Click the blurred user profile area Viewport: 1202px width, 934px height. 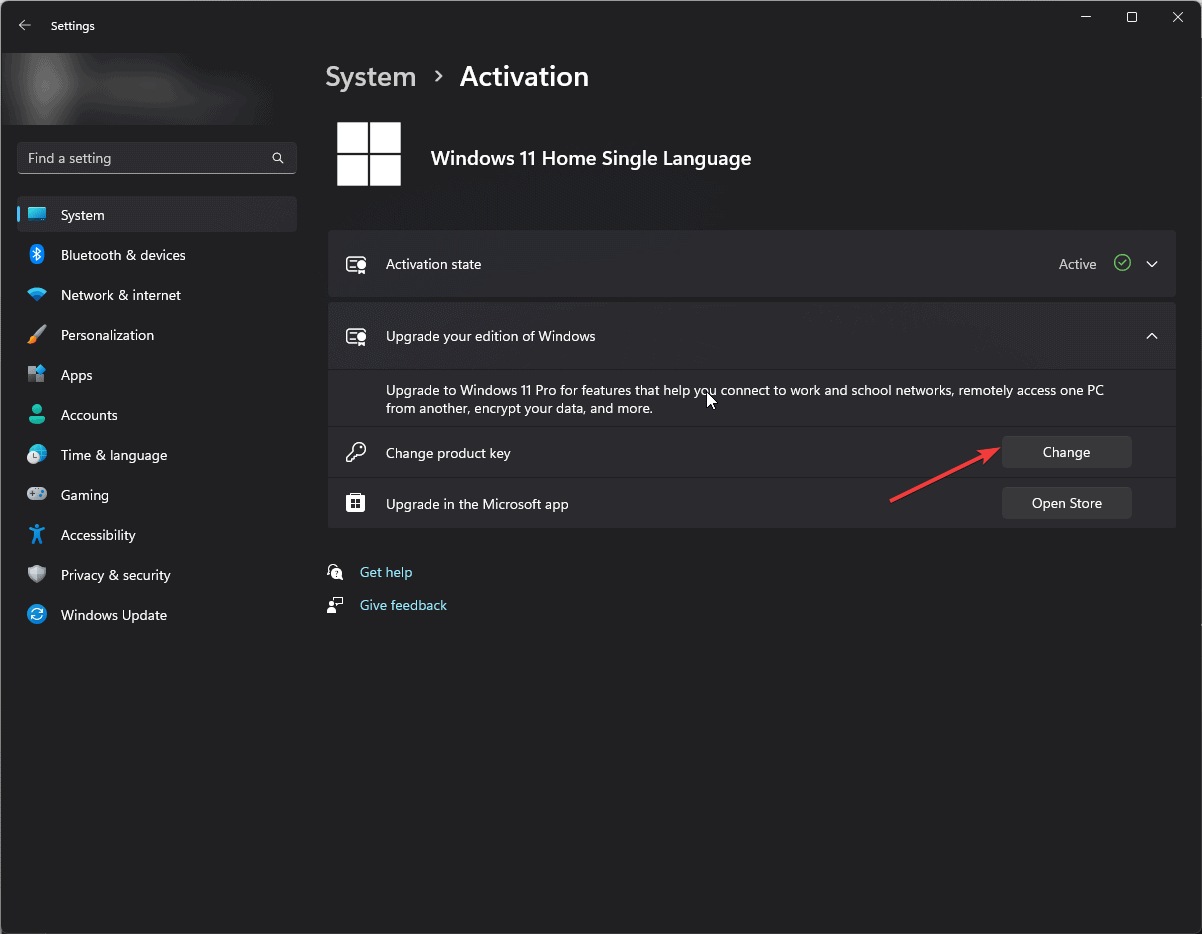(x=138, y=88)
